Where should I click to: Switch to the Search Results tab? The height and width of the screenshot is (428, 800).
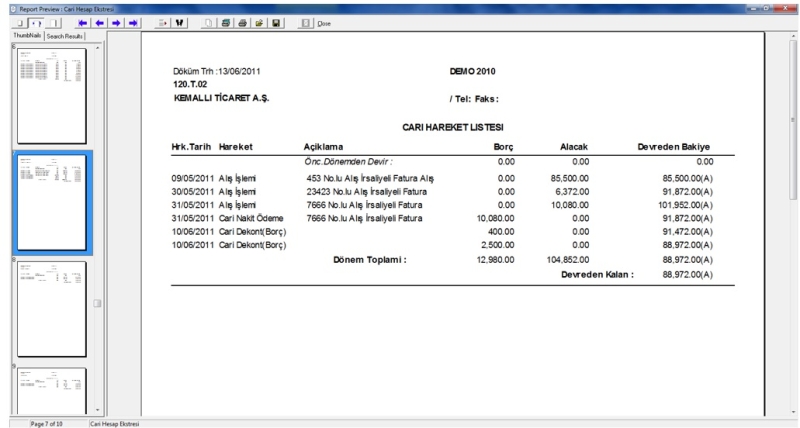(x=63, y=35)
